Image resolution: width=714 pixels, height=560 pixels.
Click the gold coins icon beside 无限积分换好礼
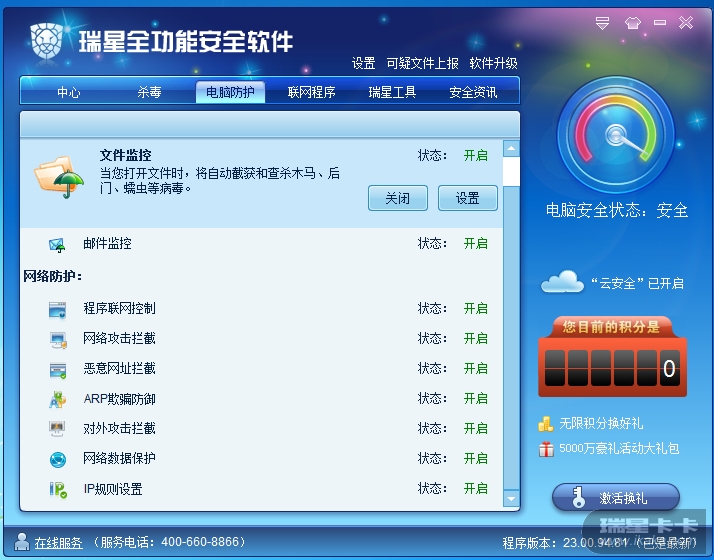coord(546,423)
